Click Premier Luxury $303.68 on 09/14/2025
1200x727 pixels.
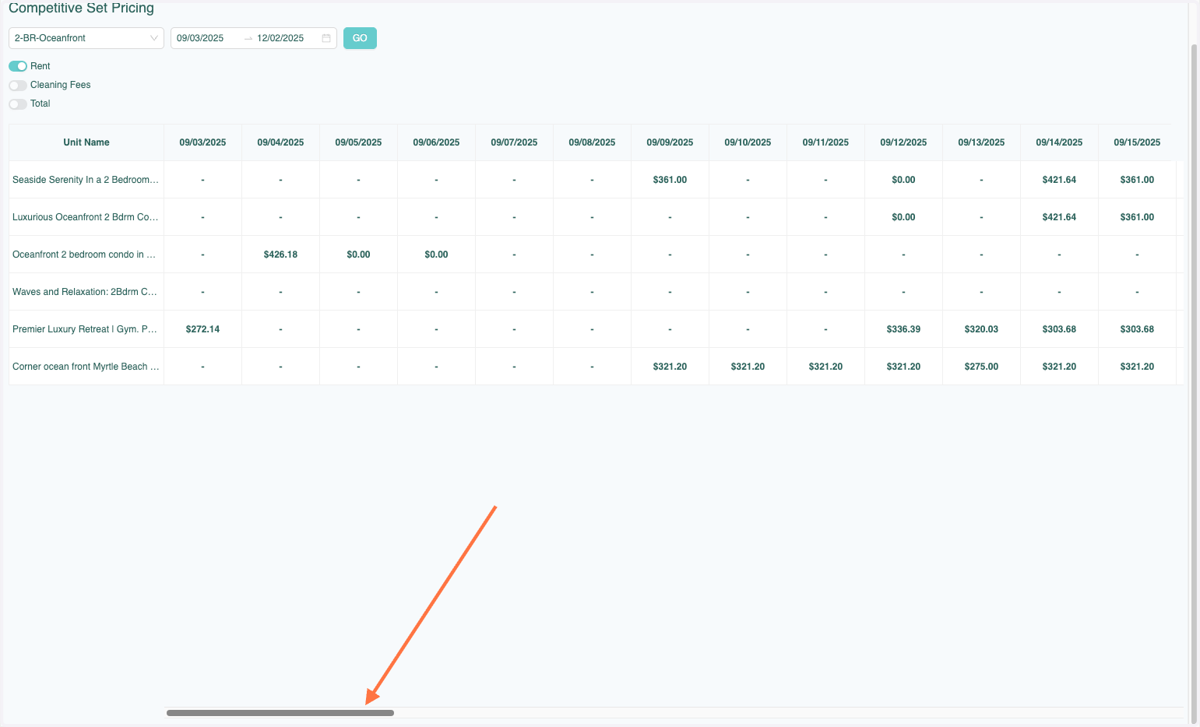tap(1060, 329)
